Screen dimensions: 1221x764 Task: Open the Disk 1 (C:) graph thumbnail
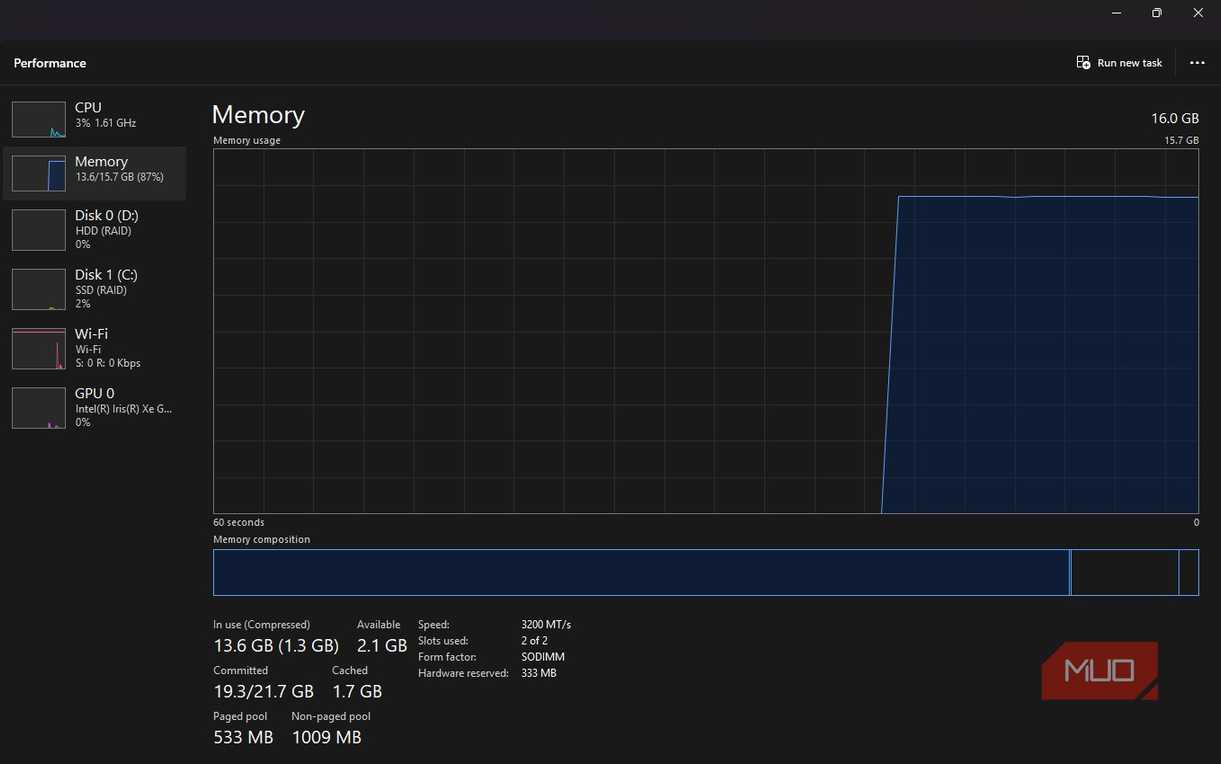(38, 289)
